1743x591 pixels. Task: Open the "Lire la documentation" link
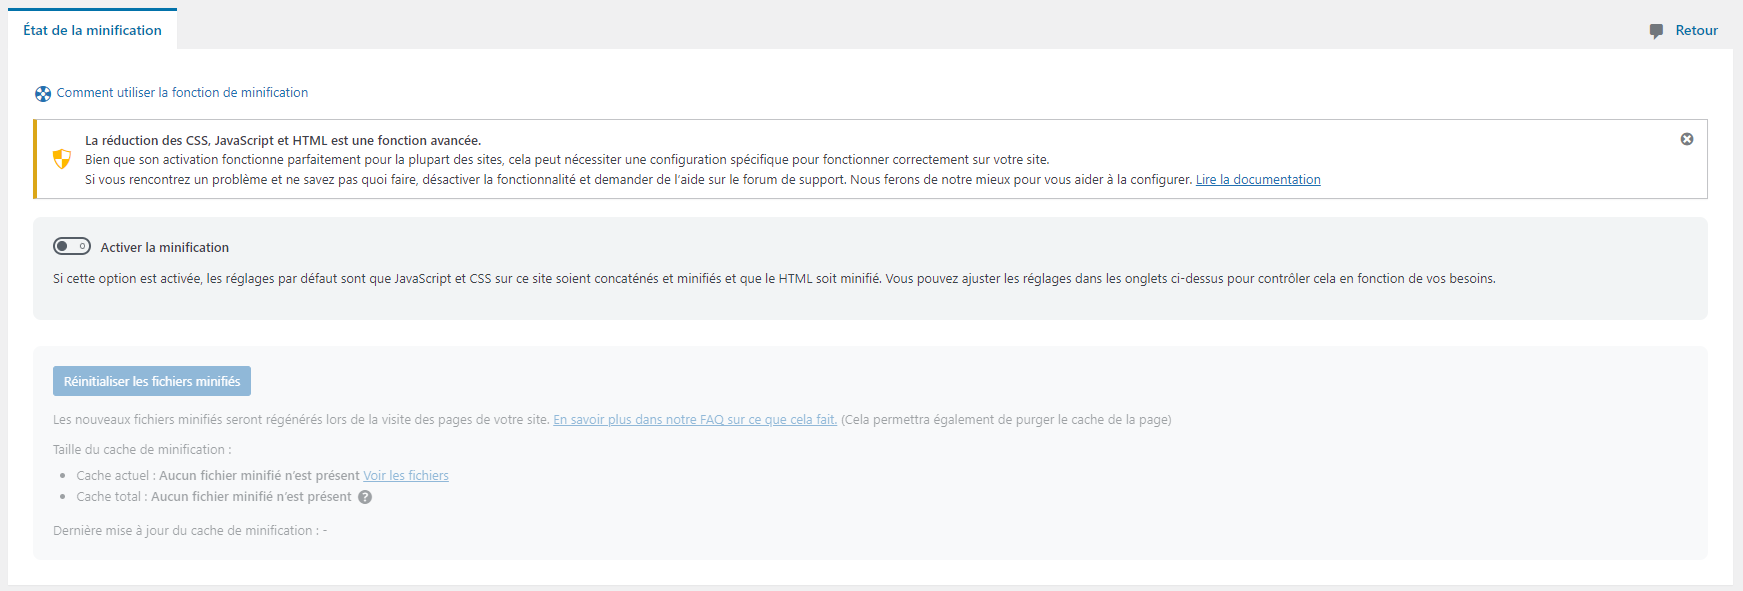coord(1257,180)
